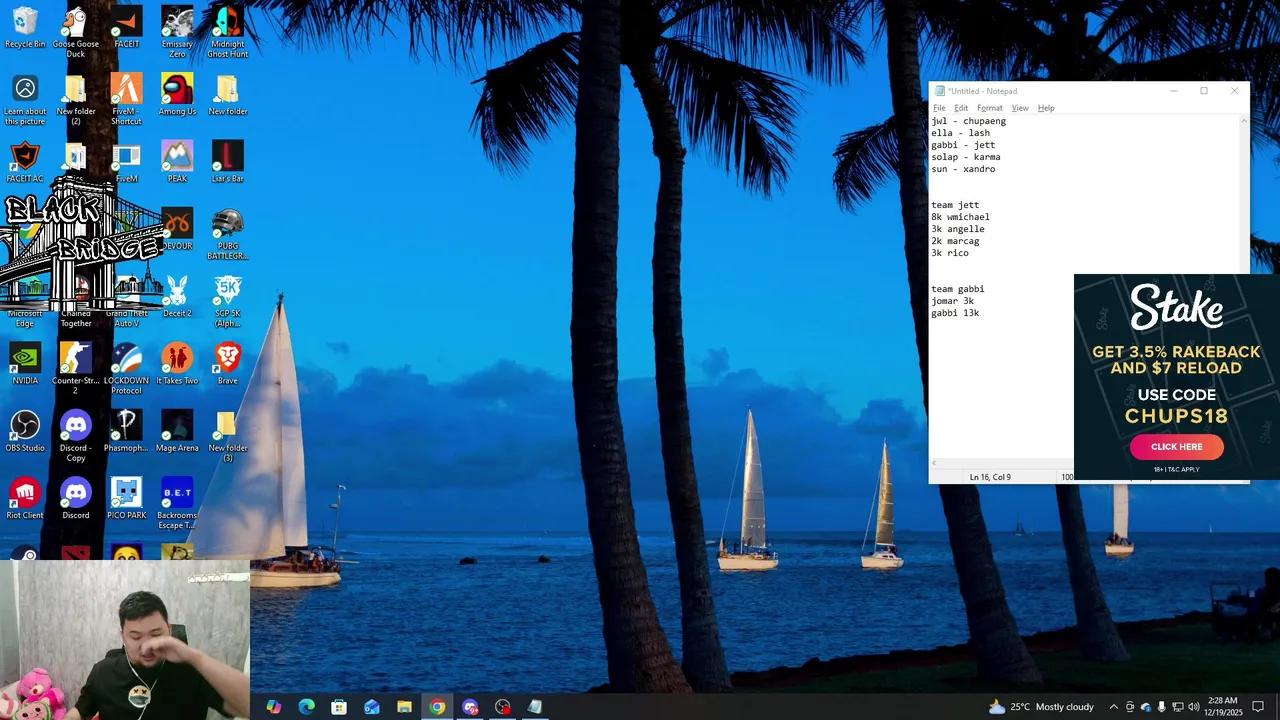Toggle the microphone icon in system tray
This screenshot has height=720, width=1280.
coord(1161,707)
